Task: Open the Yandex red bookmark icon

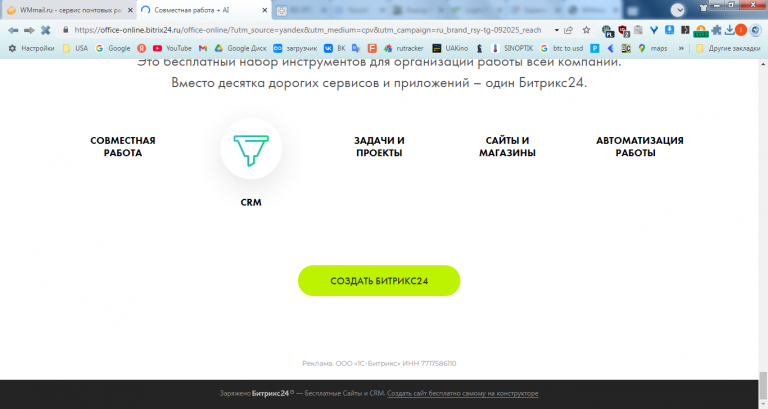Action: coord(142,48)
